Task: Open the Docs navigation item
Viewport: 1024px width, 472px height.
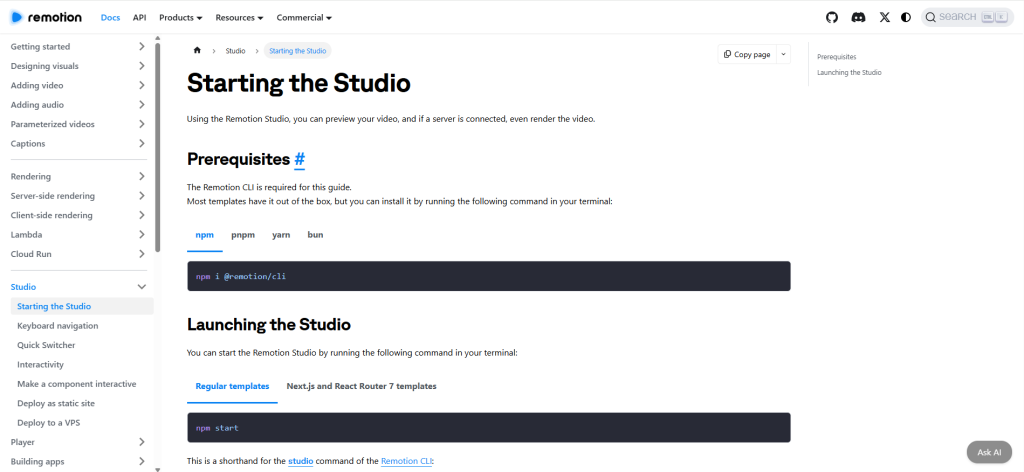Action: (x=110, y=18)
